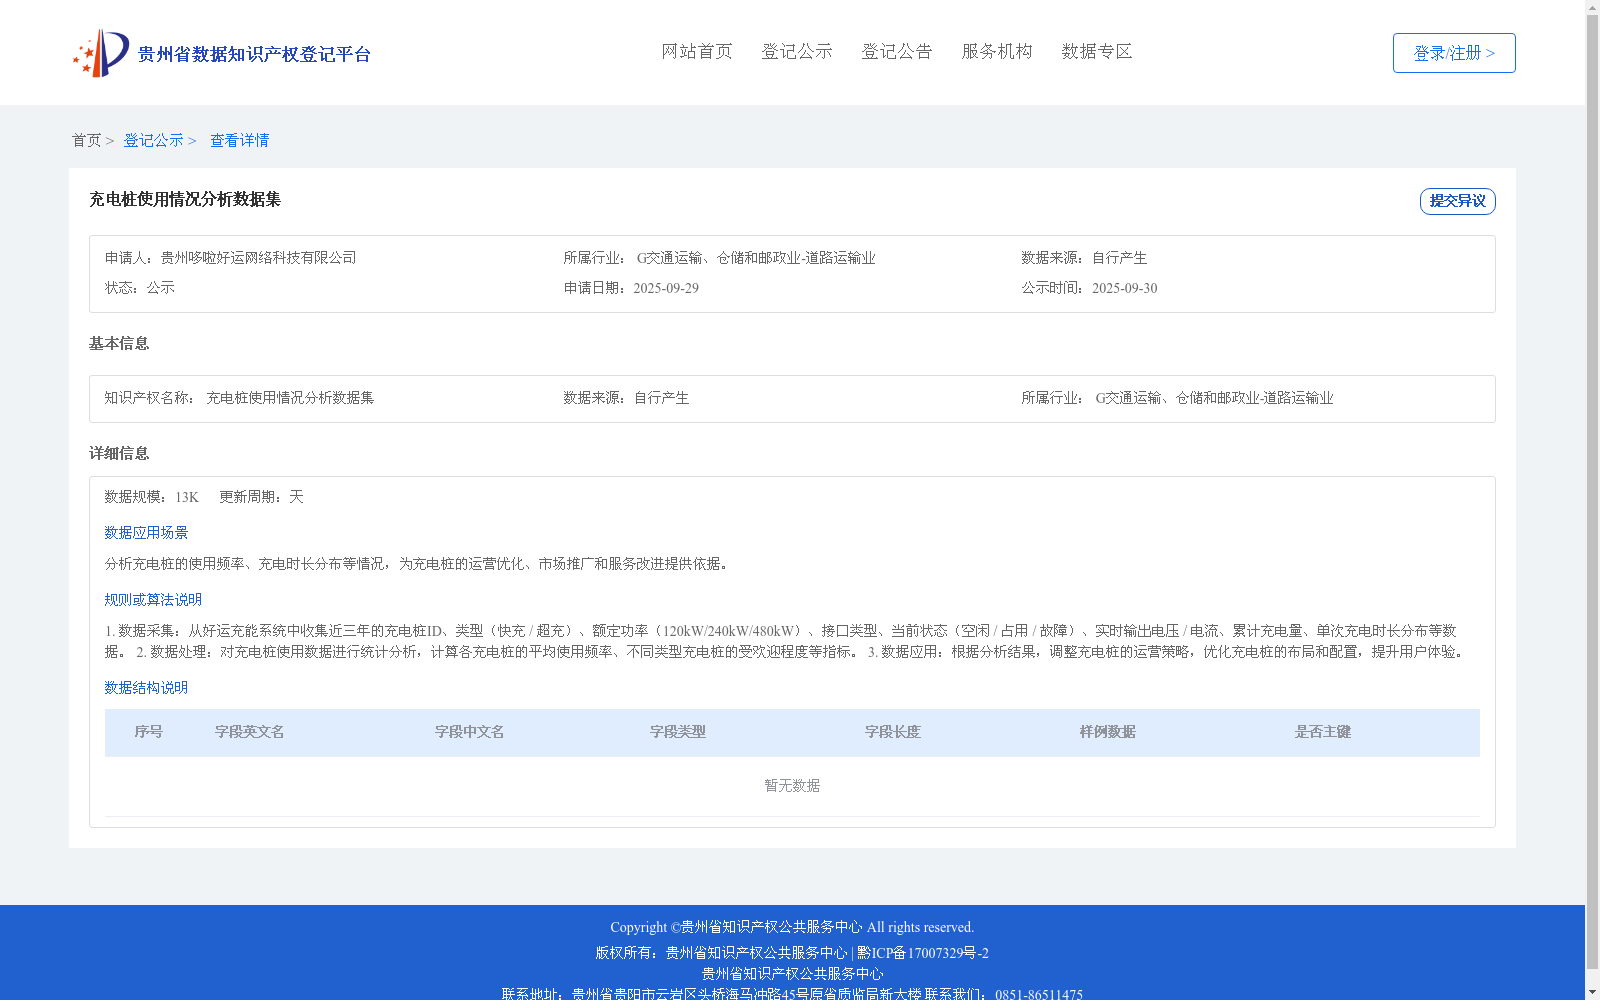This screenshot has height=1000, width=1600.
Task: Click the 状态: 公示 text
Action: point(140,288)
